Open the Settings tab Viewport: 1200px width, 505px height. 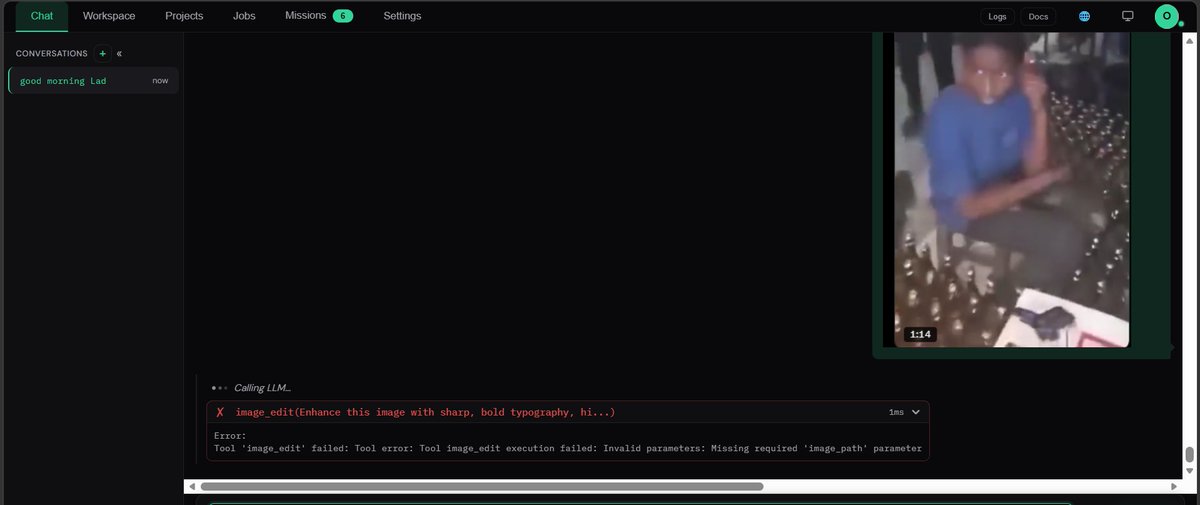click(x=402, y=16)
